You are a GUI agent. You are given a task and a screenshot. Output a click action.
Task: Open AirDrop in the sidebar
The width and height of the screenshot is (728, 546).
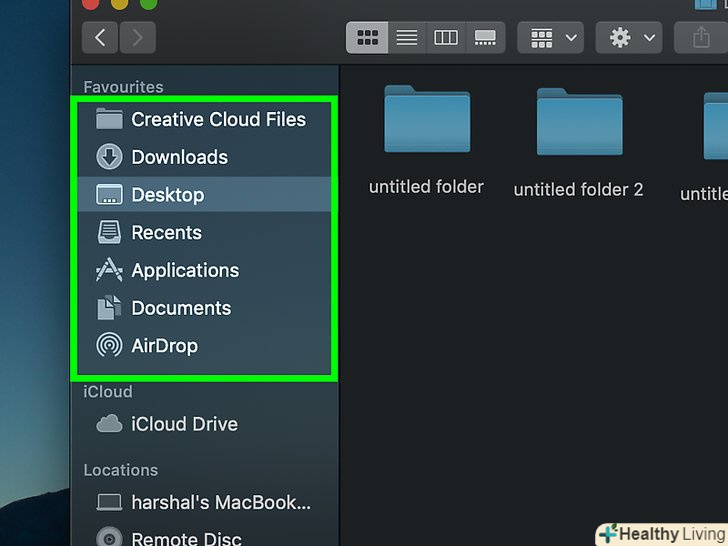click(x=204, y=345)
